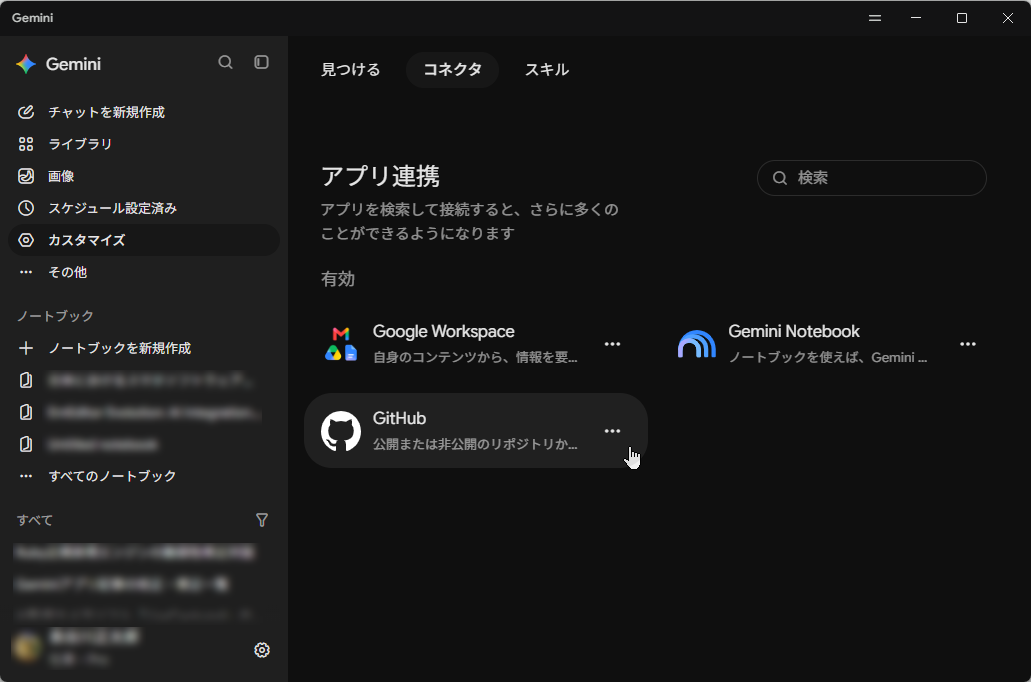
Task: Open the third blurred notebook icon
Action: [x=26, y=444]
